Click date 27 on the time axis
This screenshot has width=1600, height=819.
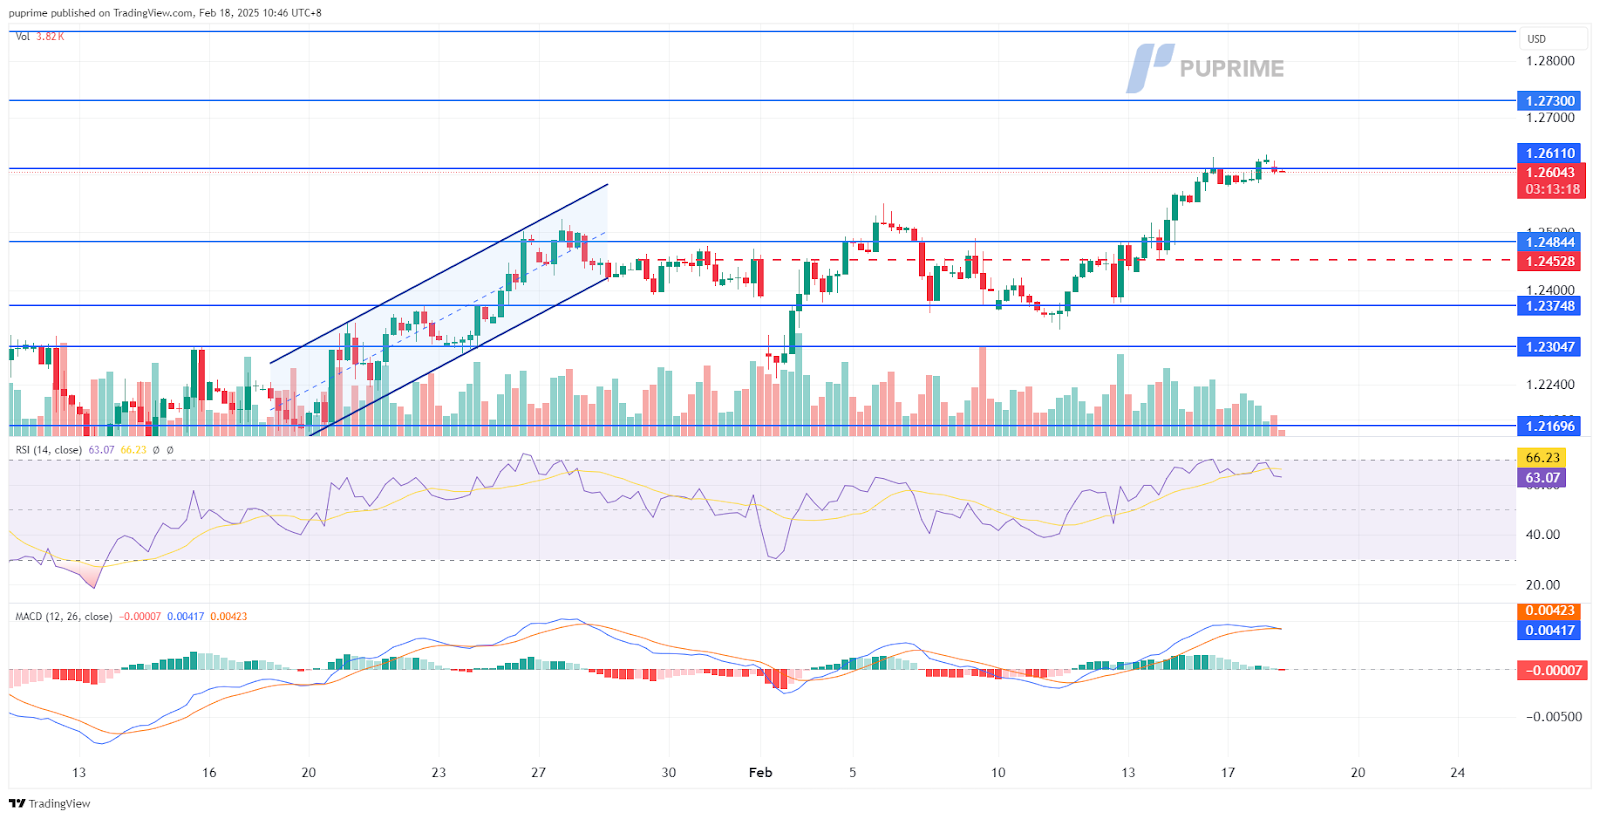(539, 772)
